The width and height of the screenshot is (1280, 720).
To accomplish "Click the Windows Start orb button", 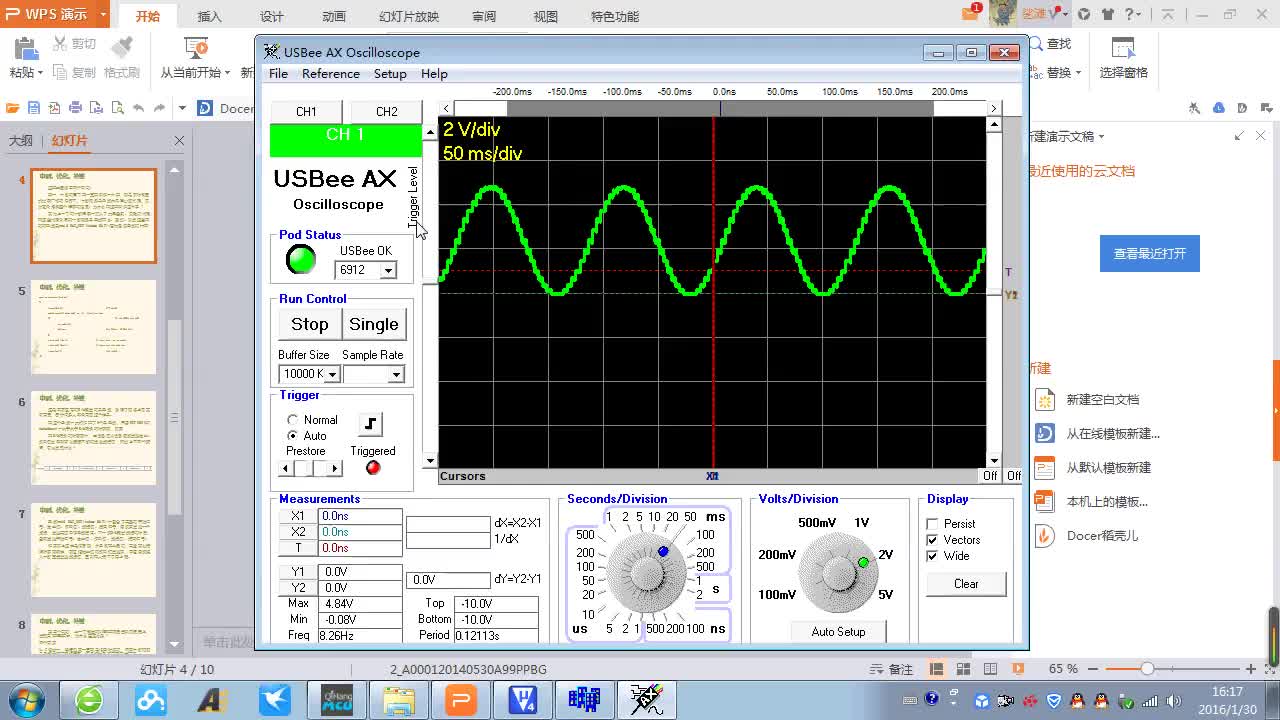I will coord(26,699).
